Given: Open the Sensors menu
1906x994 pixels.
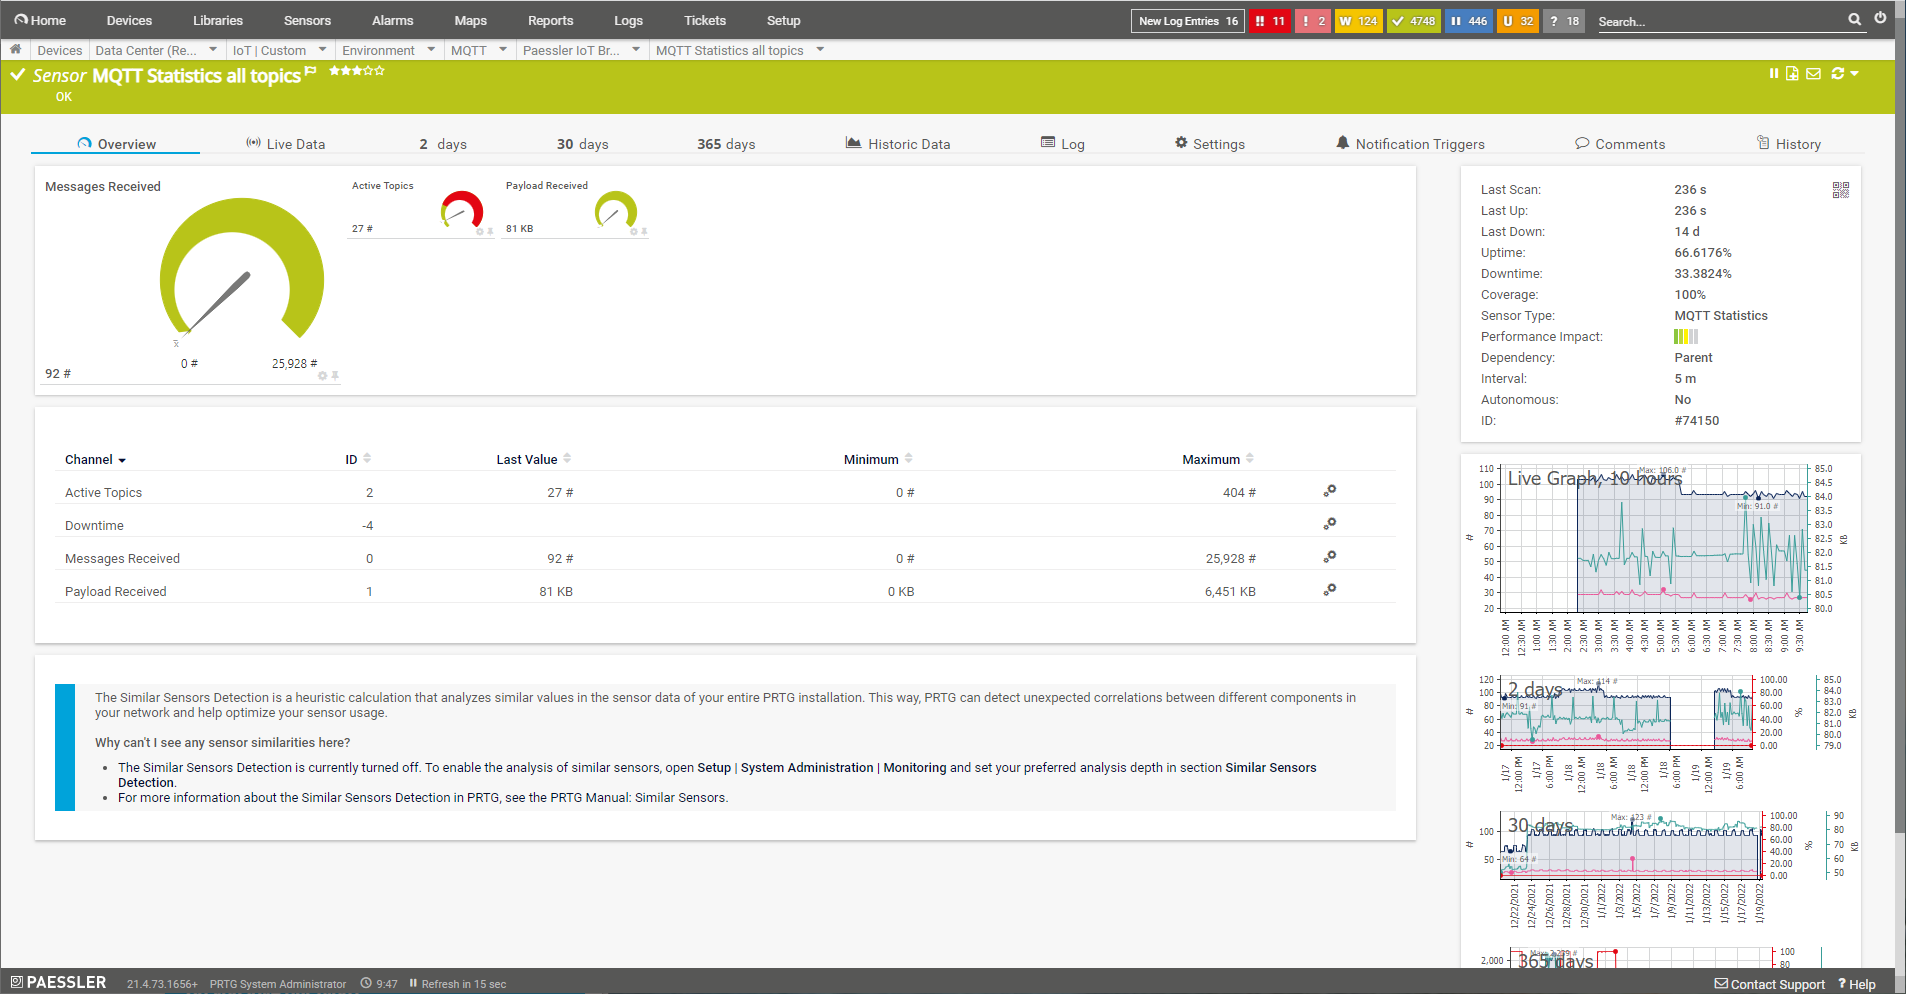Looking at the screenshot, I should click(x=307, y=20).
